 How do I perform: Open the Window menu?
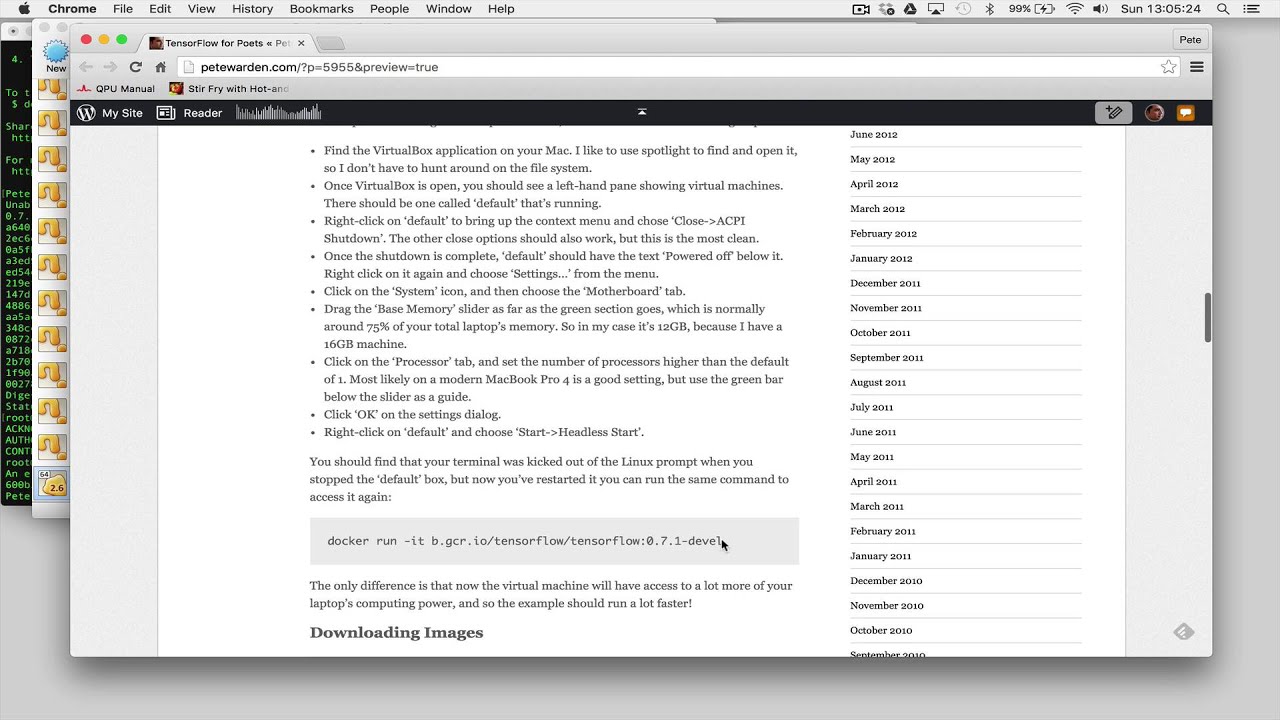448,9
